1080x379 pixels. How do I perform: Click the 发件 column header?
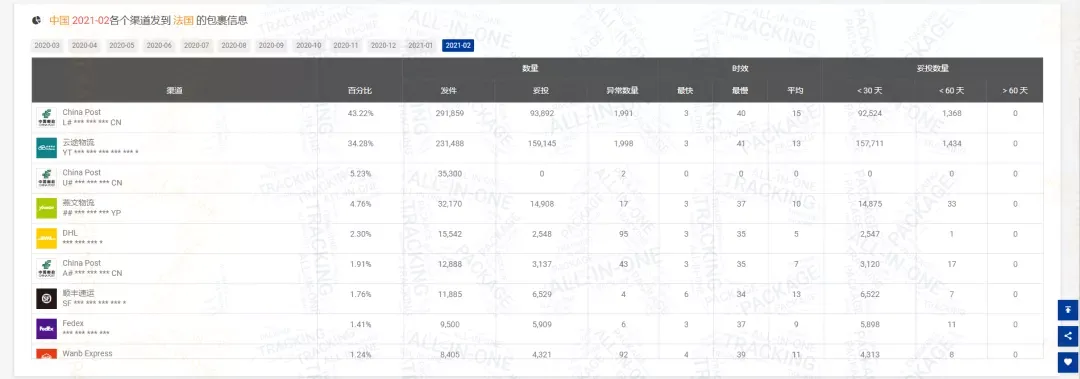(448, 91)
